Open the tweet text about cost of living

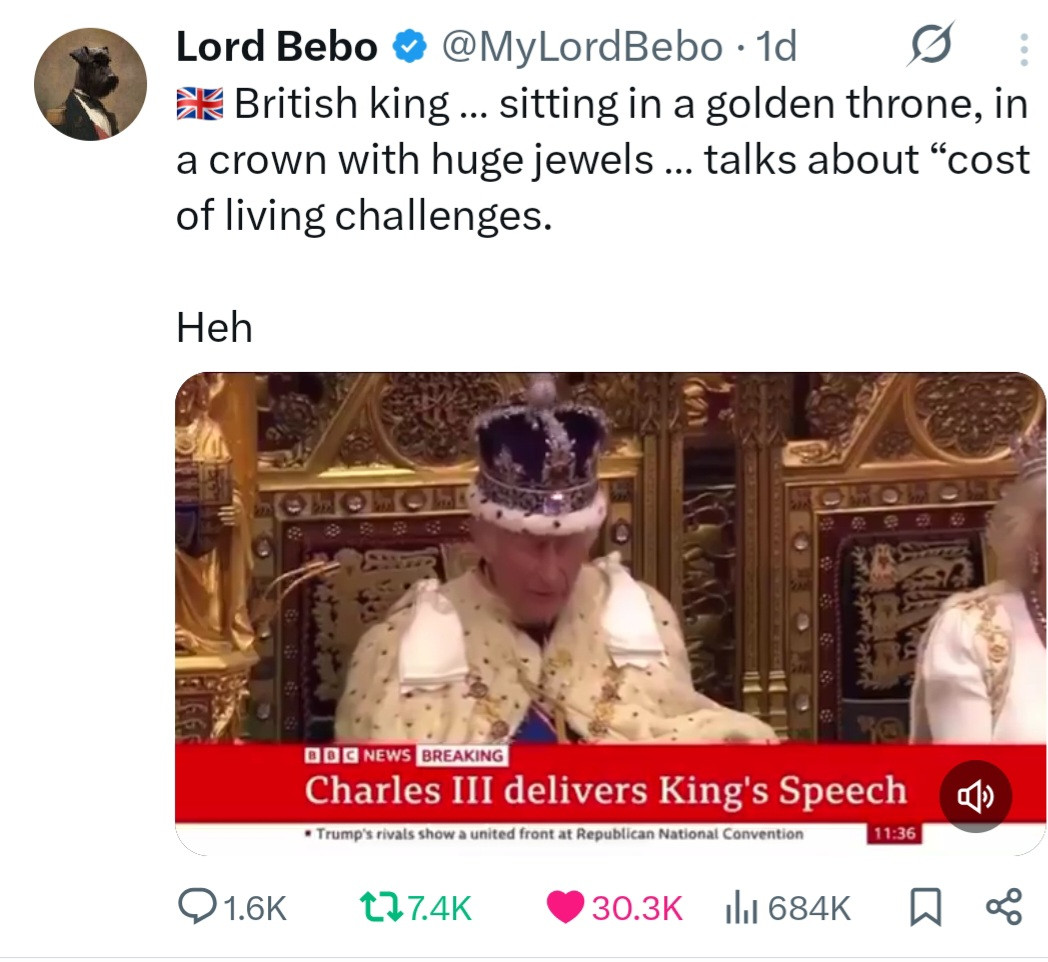point(600,160)
